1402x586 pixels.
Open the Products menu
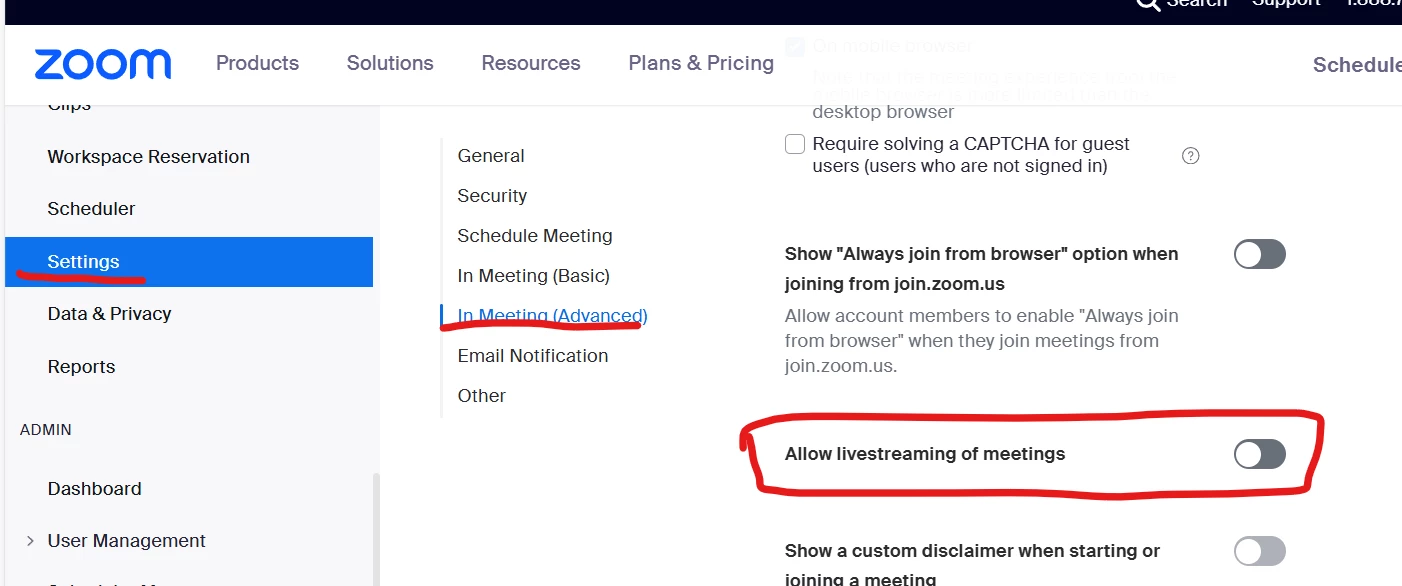(x=257, y=63)
